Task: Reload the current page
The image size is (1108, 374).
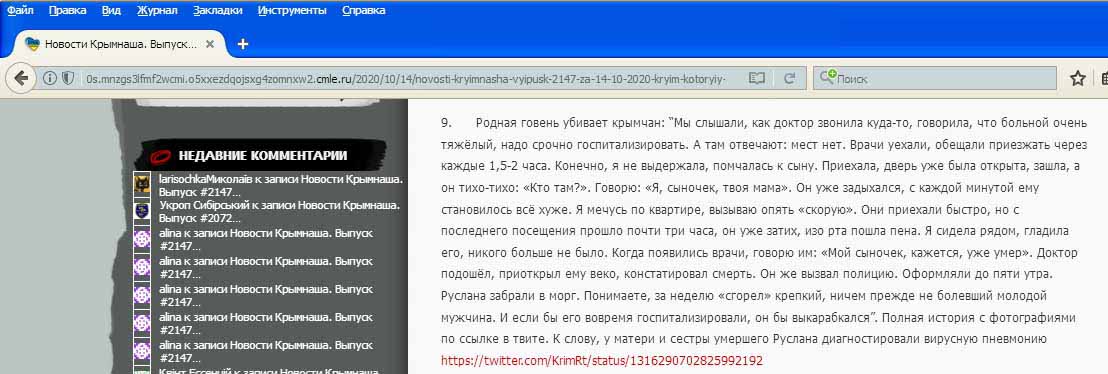Action: click(790, 78)
